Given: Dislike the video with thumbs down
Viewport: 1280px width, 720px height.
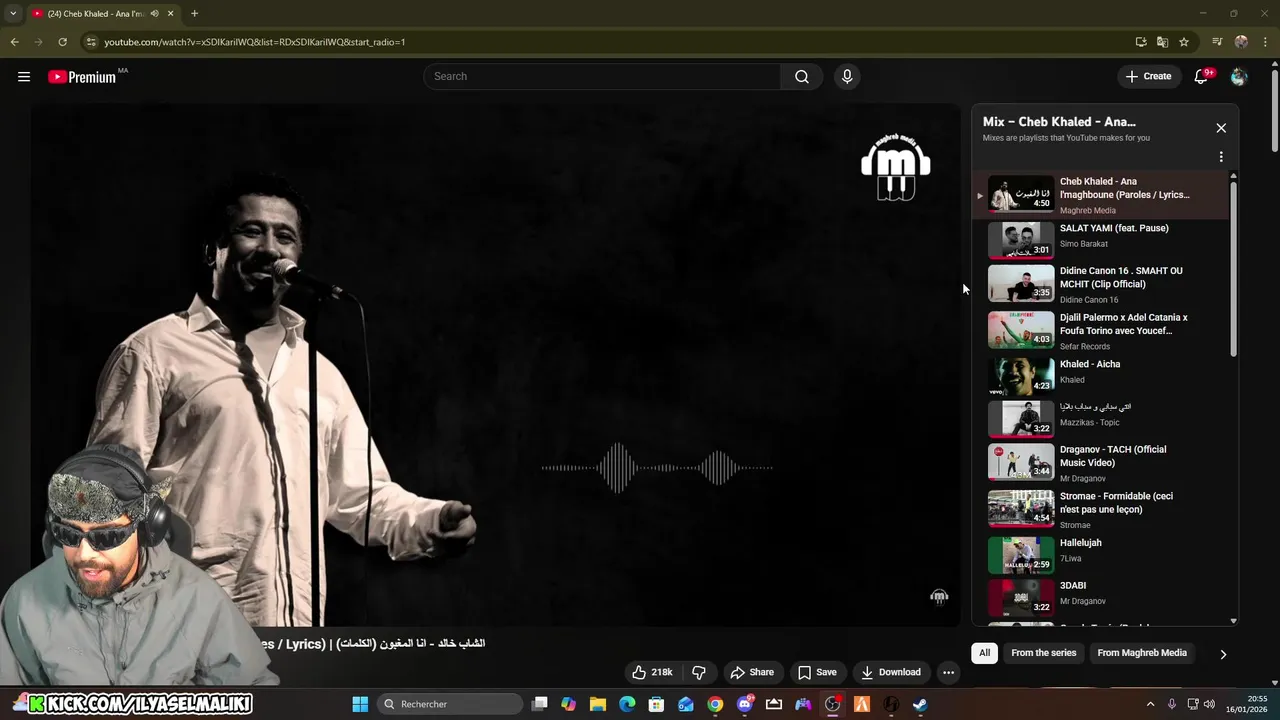Looking at the screenshot, I should [x=699, y=672].
